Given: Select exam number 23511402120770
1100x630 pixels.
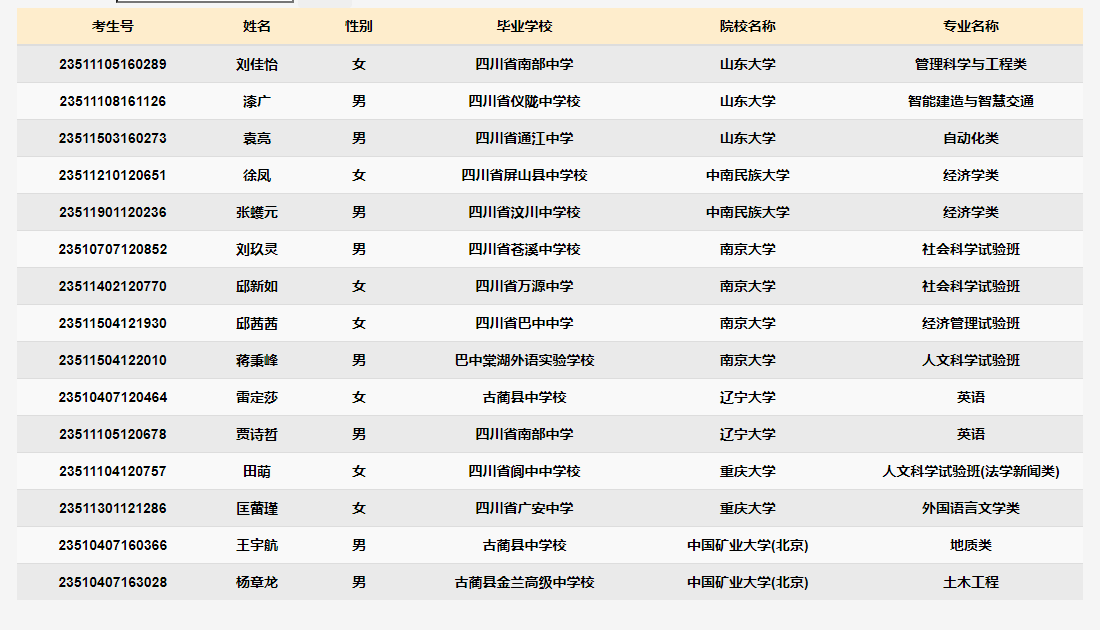Looking at the screenshot, I should tap(113, 287).
